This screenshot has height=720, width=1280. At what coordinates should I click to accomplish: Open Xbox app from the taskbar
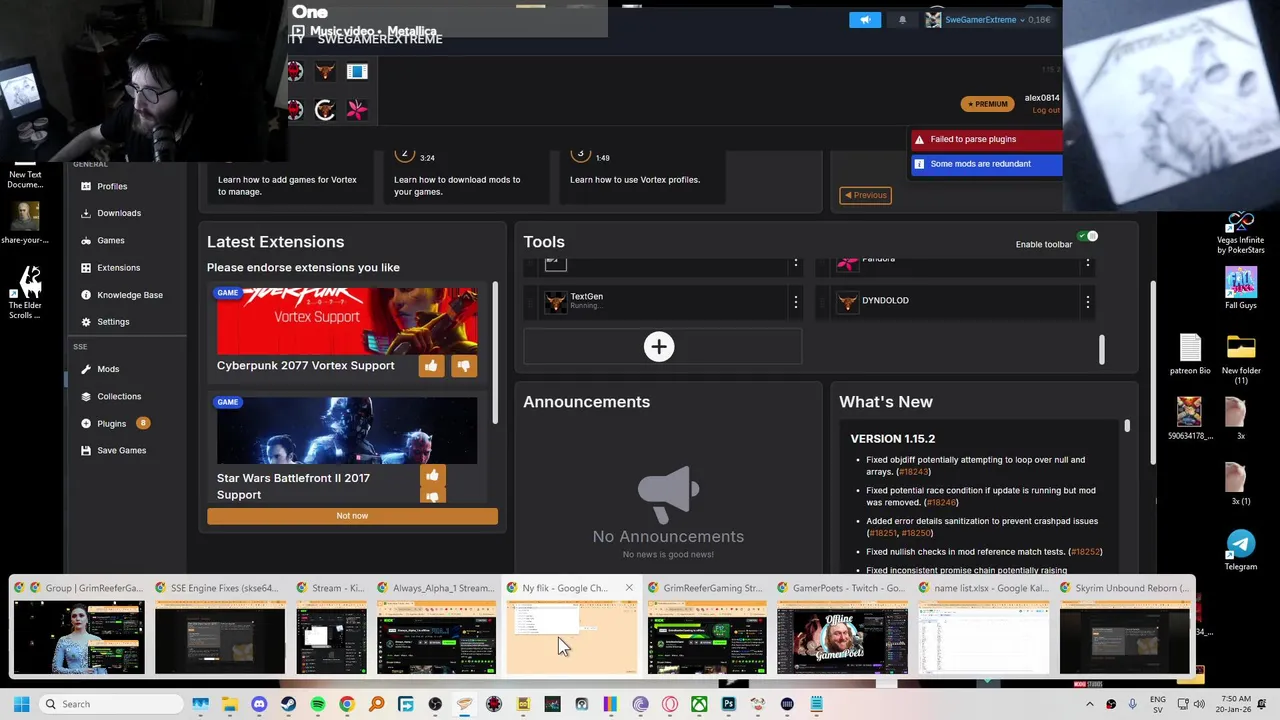point(699,704)
